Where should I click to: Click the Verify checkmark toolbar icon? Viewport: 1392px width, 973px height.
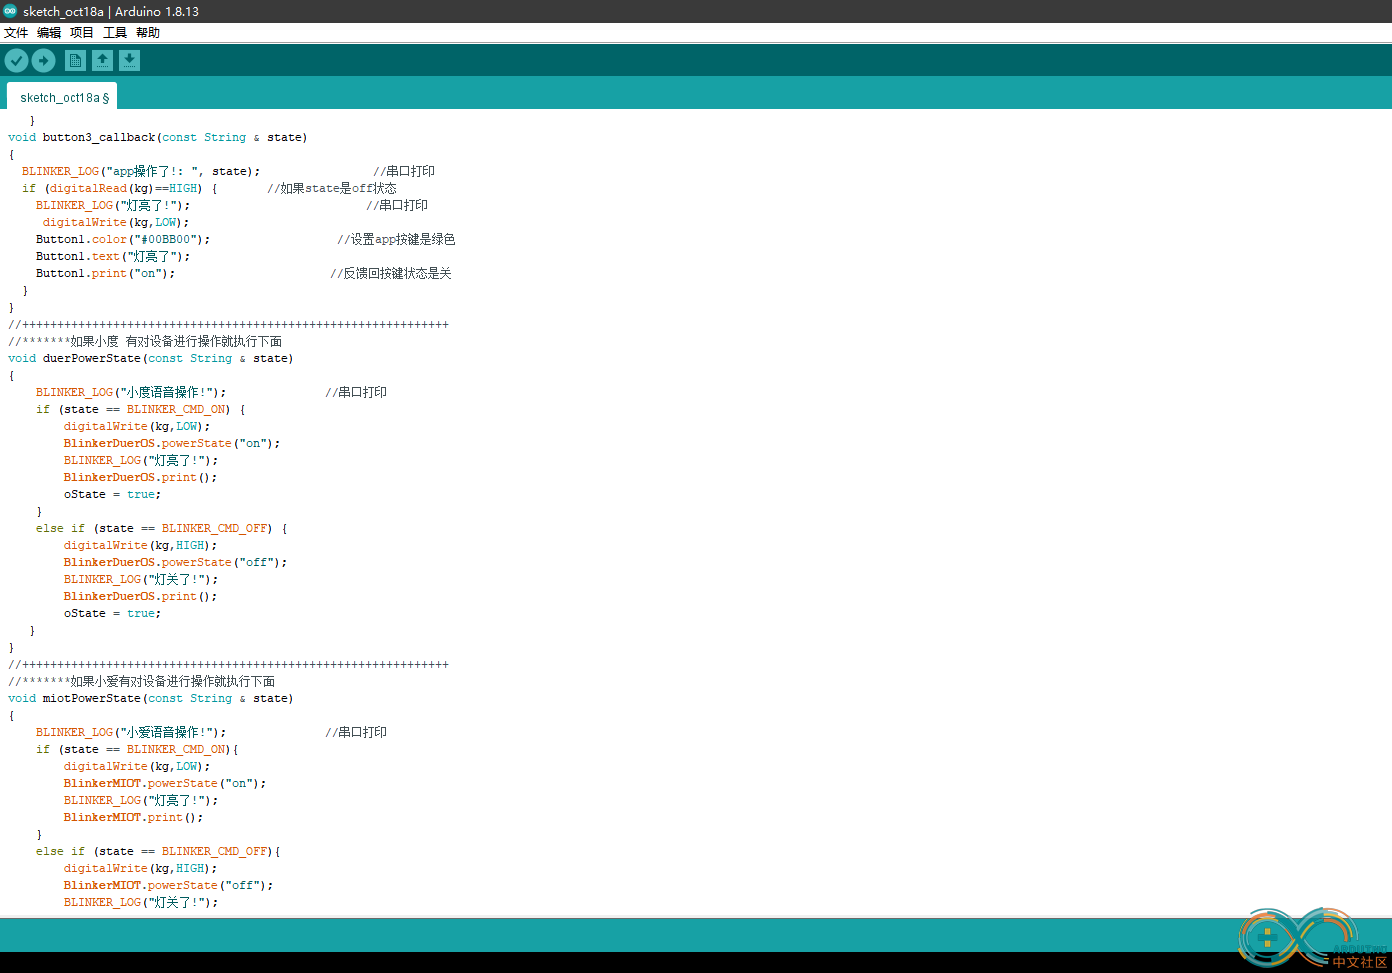point(16,61)
